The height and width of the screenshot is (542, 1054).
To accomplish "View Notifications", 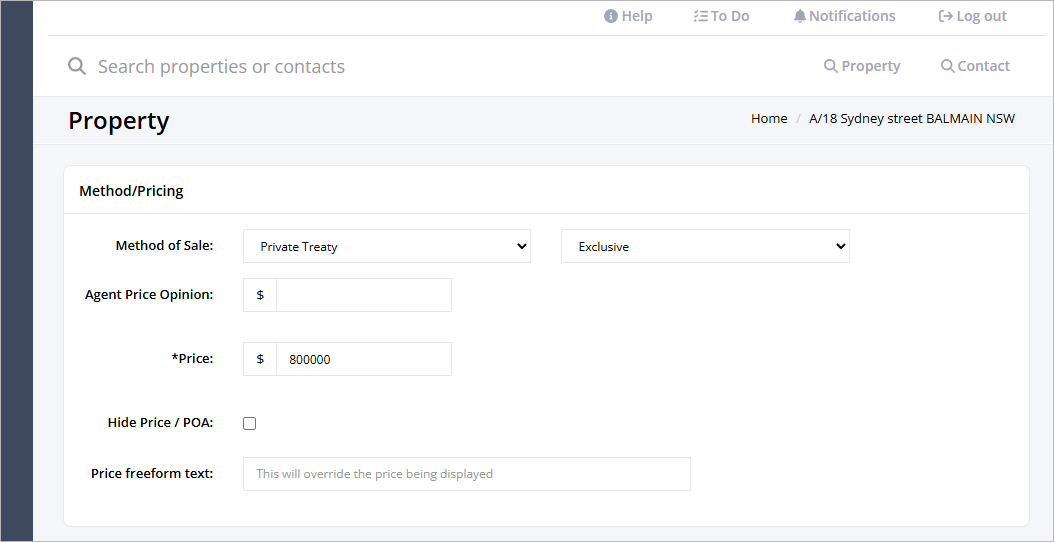I will tap(844, 16).
